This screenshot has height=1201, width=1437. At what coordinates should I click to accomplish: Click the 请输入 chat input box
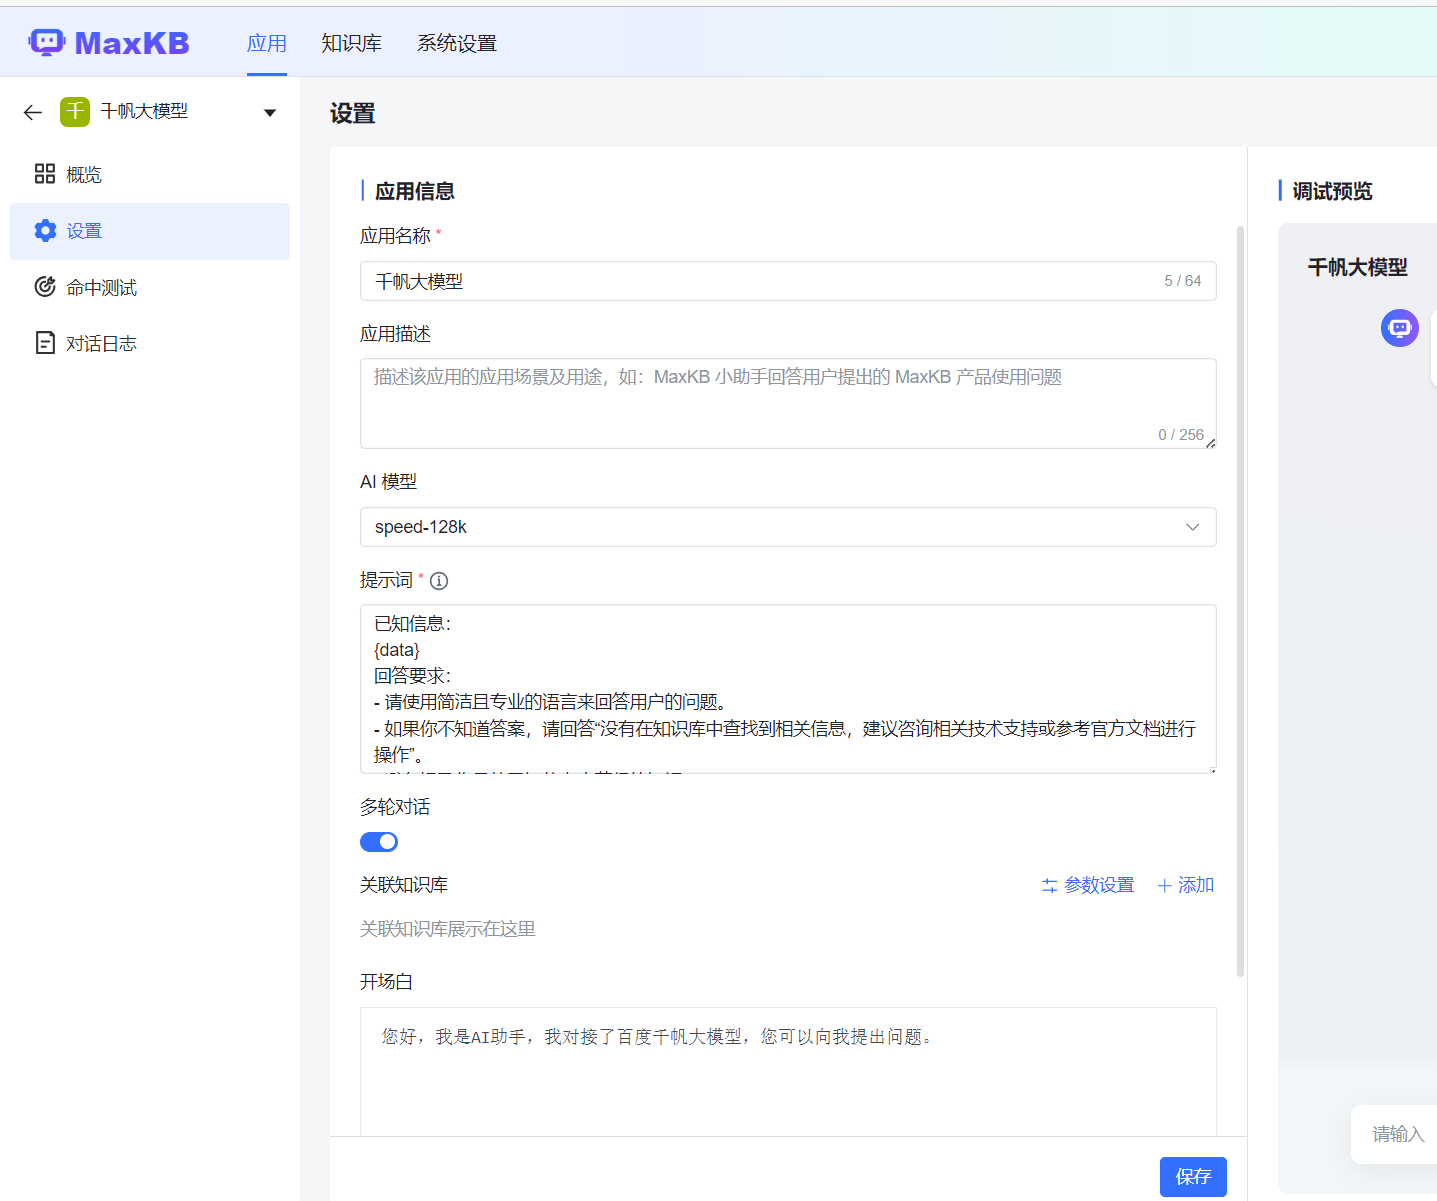[x=1394, y=1134]
